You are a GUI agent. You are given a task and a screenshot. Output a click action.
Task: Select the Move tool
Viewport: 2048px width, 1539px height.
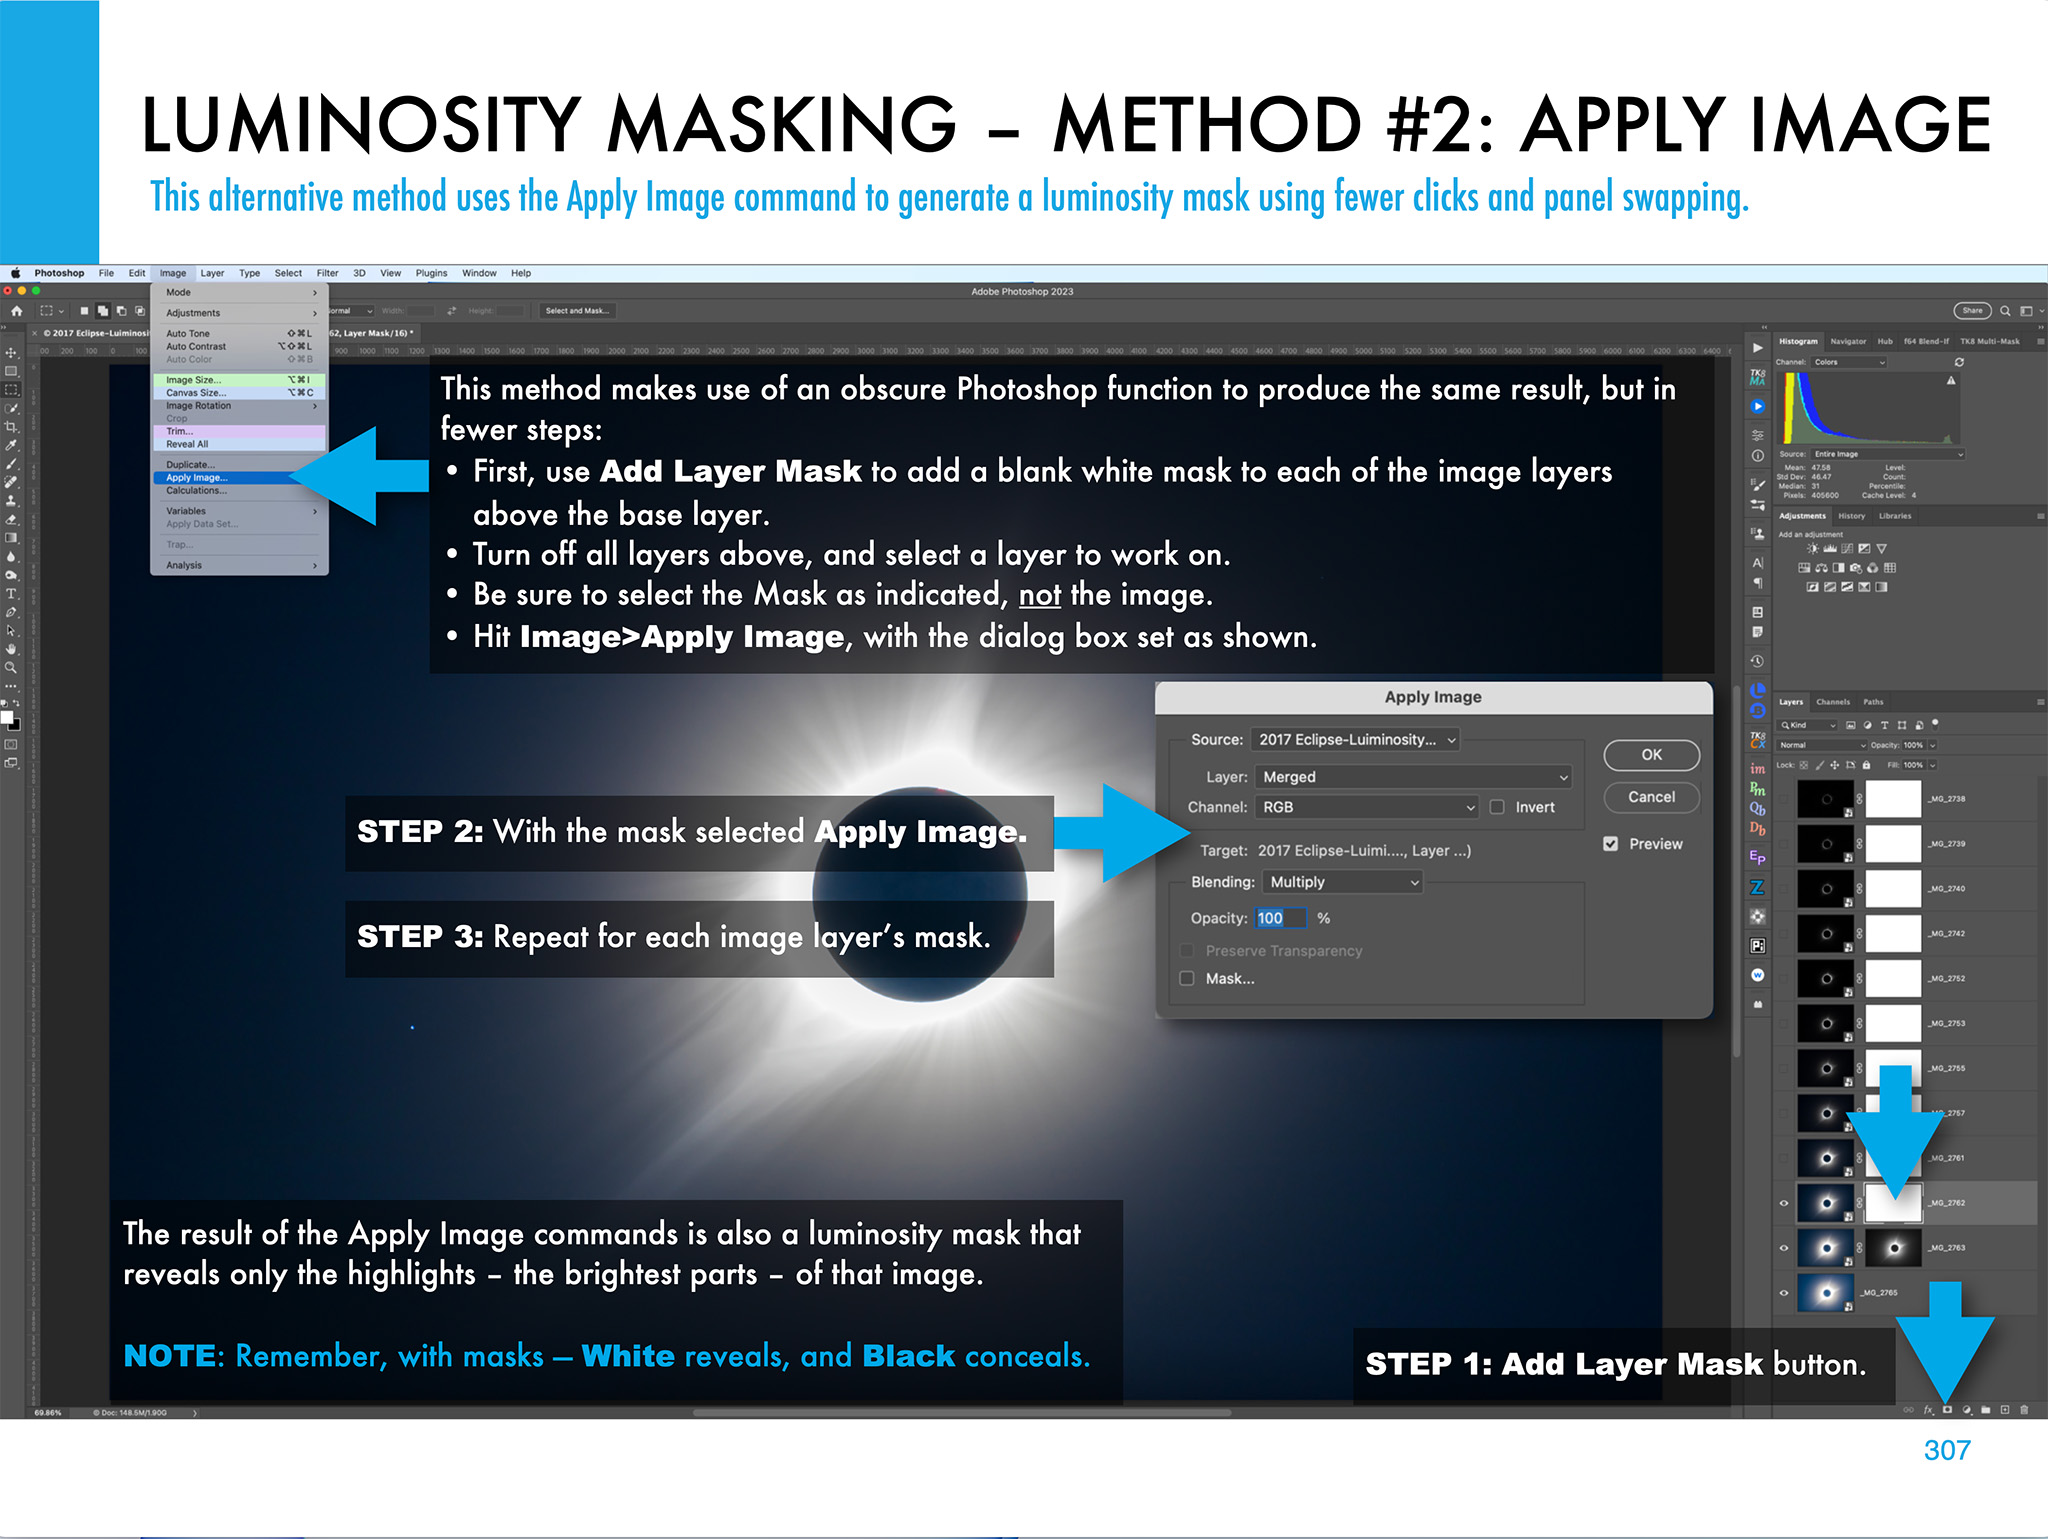pos(11,352)
